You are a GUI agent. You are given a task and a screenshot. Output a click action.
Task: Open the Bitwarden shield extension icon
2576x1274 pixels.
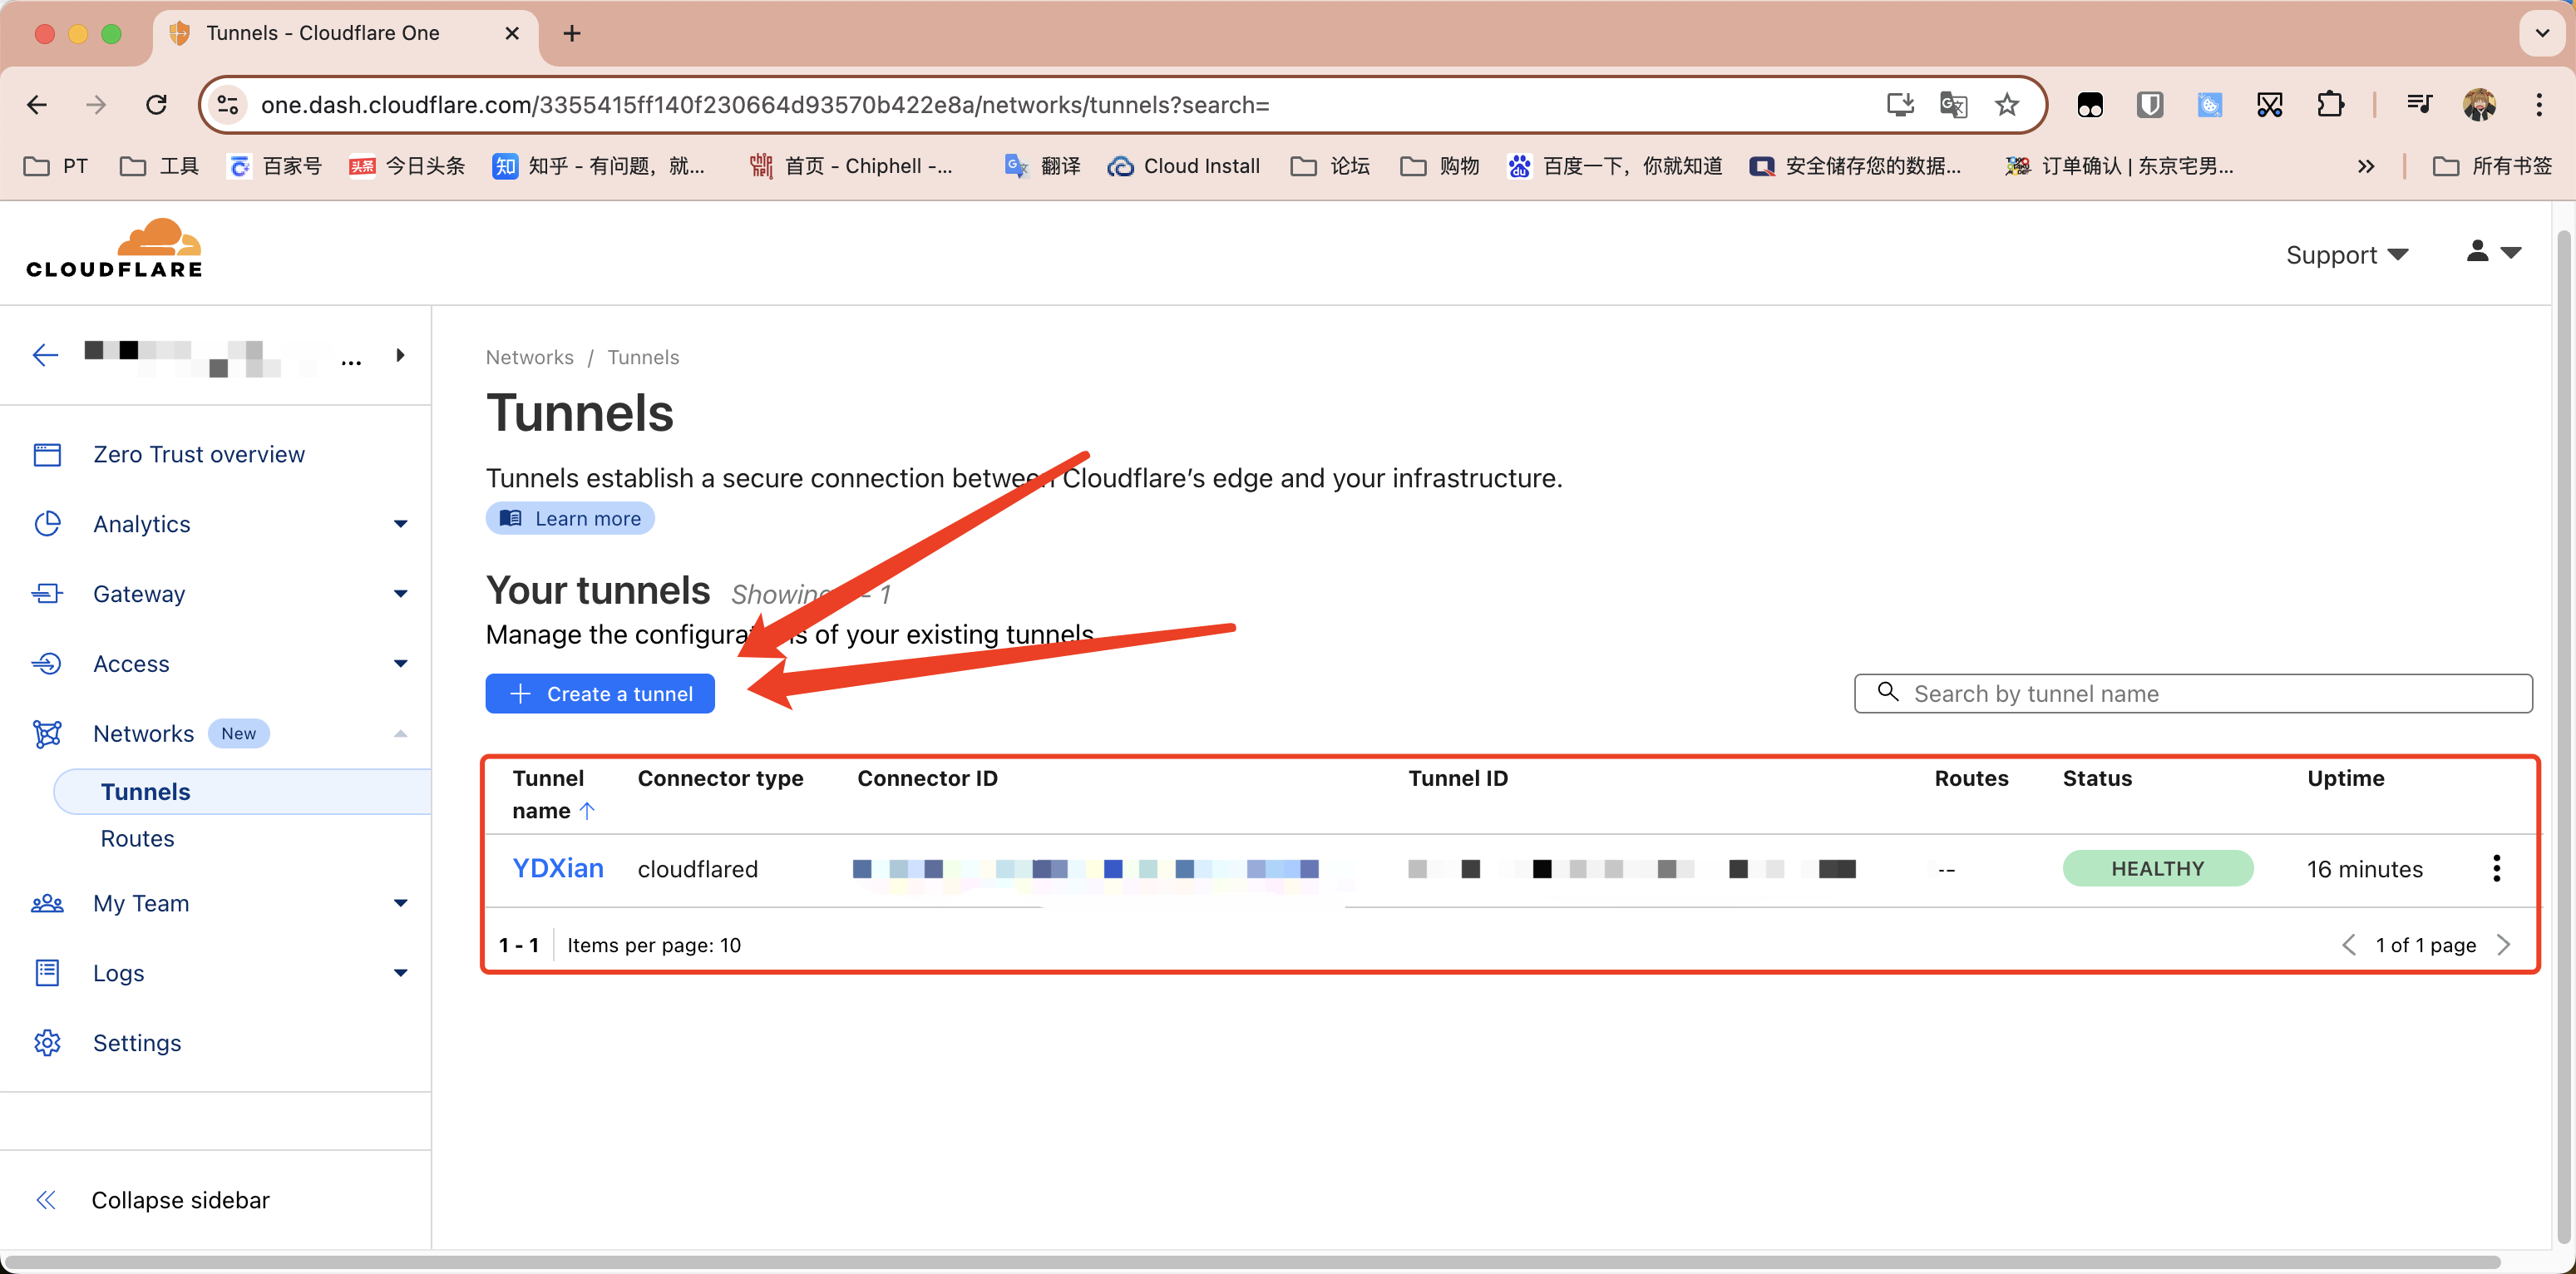click(2149, 105)
